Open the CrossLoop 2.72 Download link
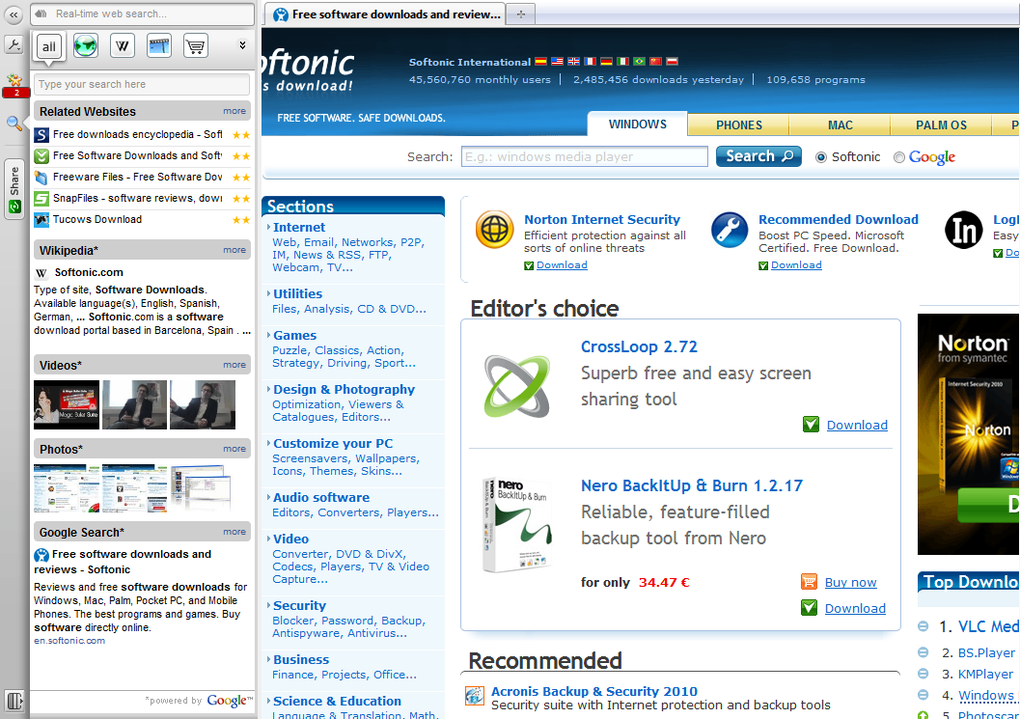Image resolution: width=1020 pixels, height=719 pixels. pyautogui.click(x=857, y=425)
